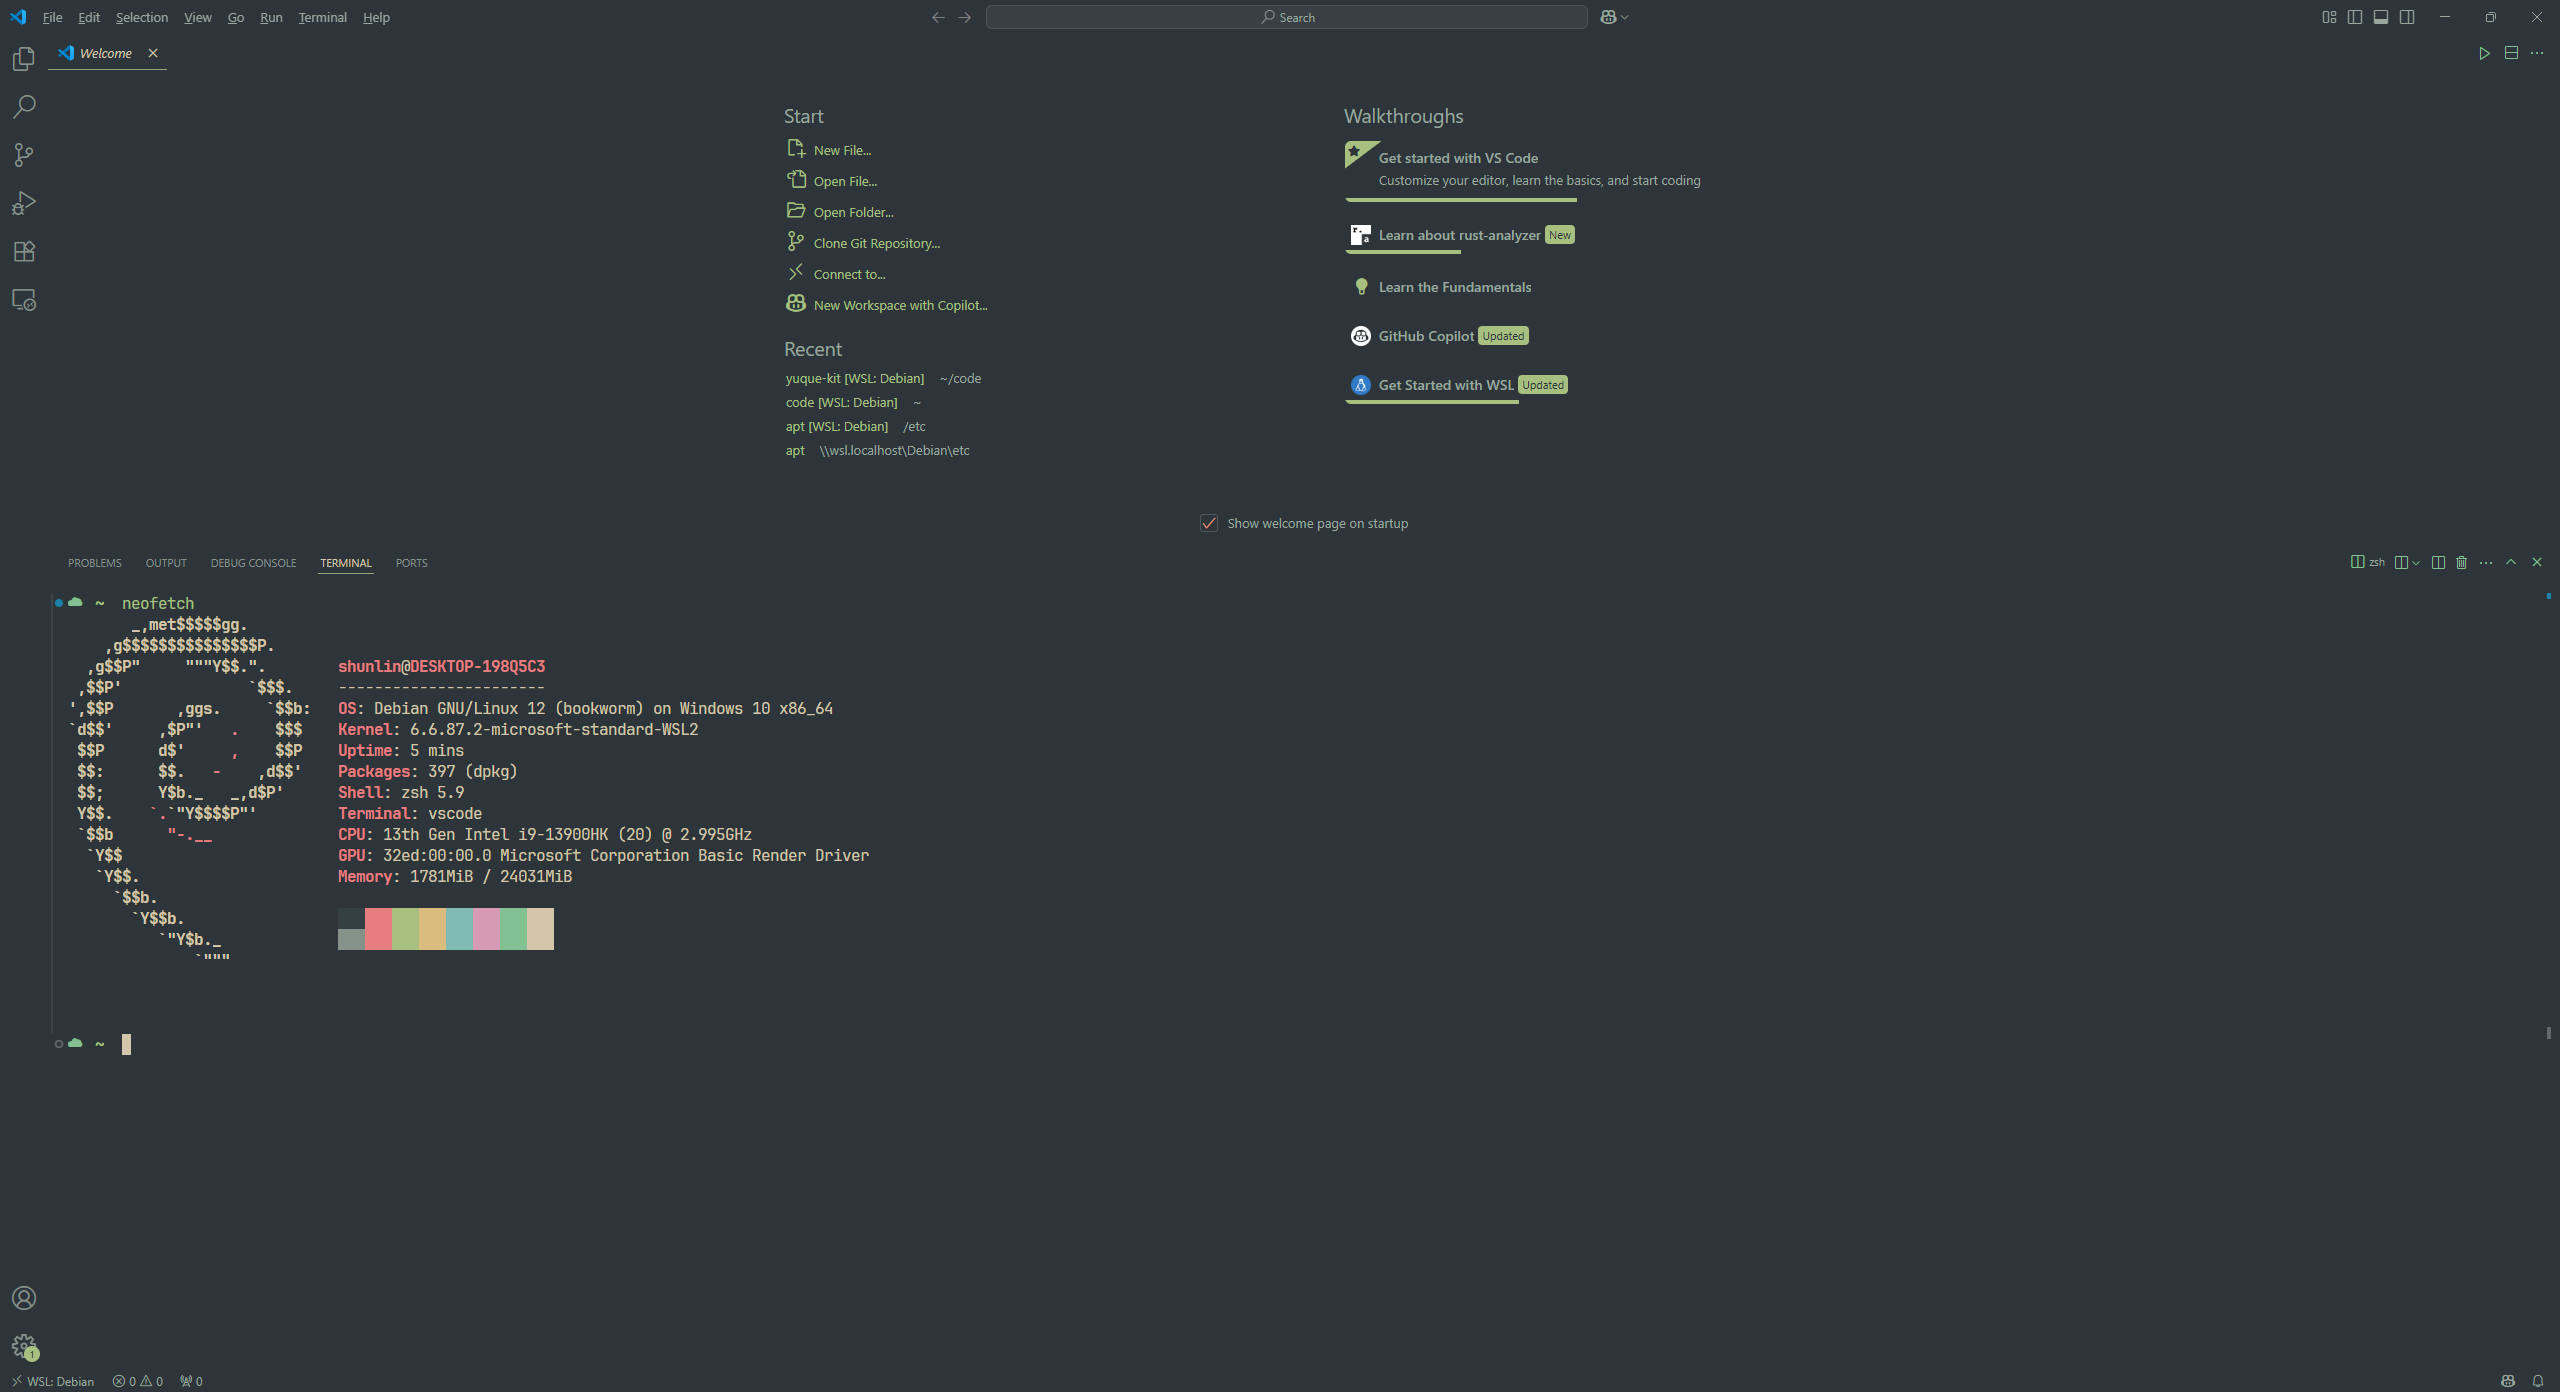
Task: Open the Selection menu
Action: [142, 17]
